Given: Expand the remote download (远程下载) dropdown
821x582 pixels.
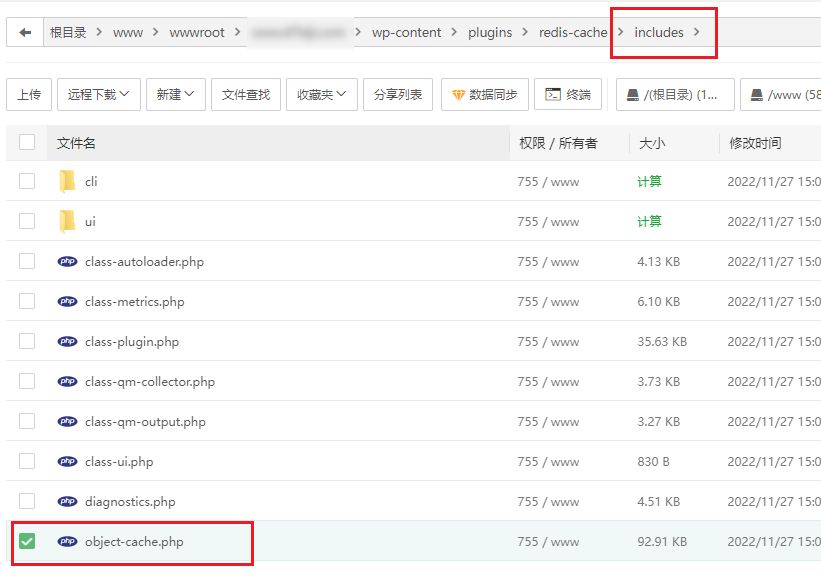Looking at the screenshot, I should point(98,95).
